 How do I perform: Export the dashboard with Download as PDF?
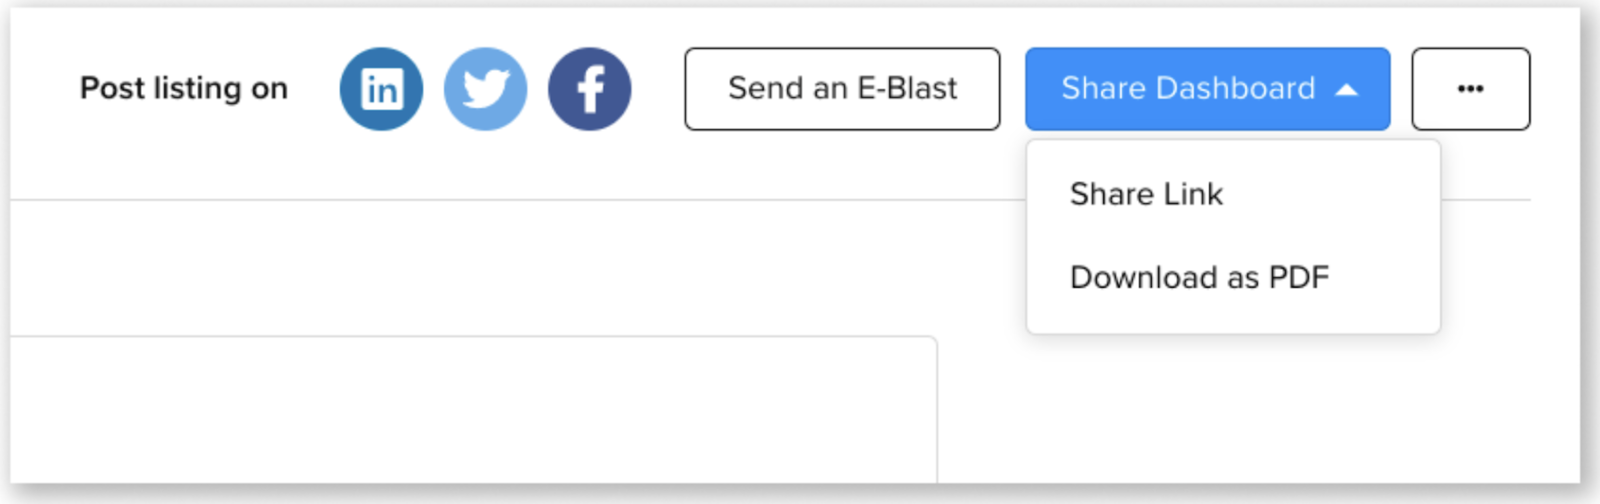[1199, 277]
